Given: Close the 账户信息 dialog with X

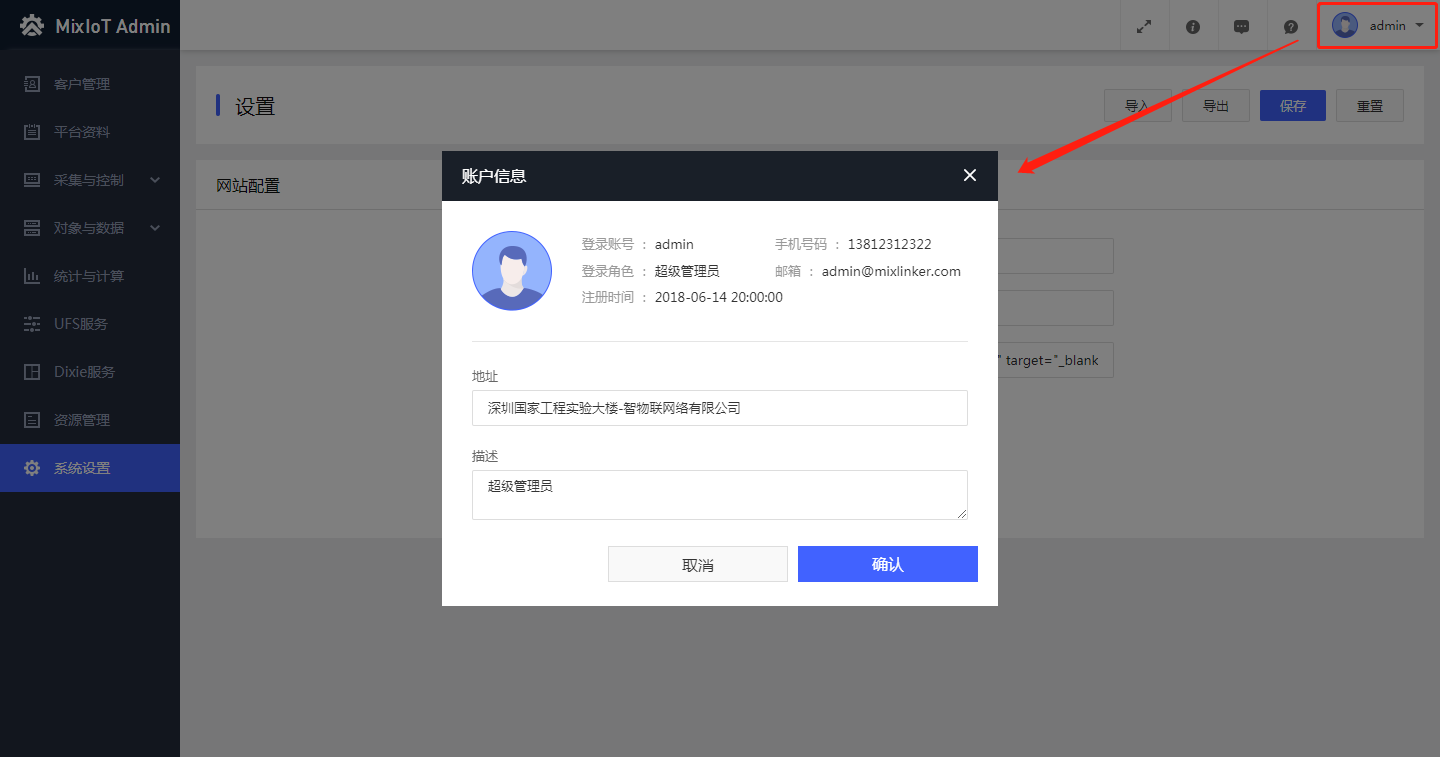Looking at the screenshot, I should tap(969, 175).
